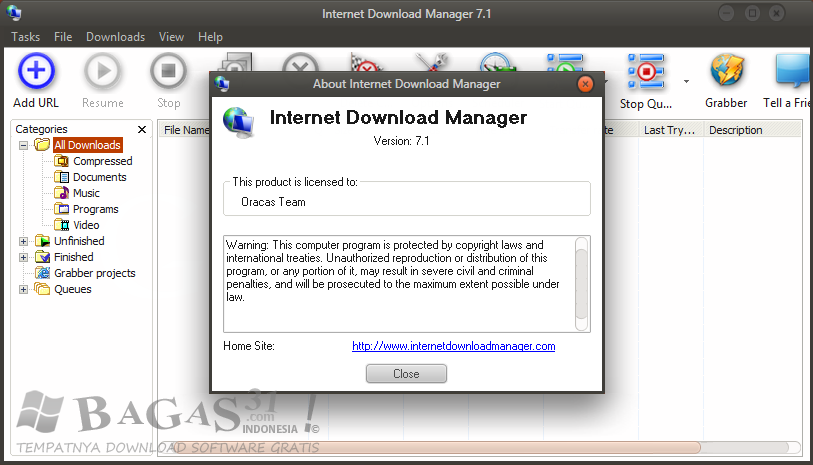Select the Finished category
This screenshot has height=465, width=813.
74,257
